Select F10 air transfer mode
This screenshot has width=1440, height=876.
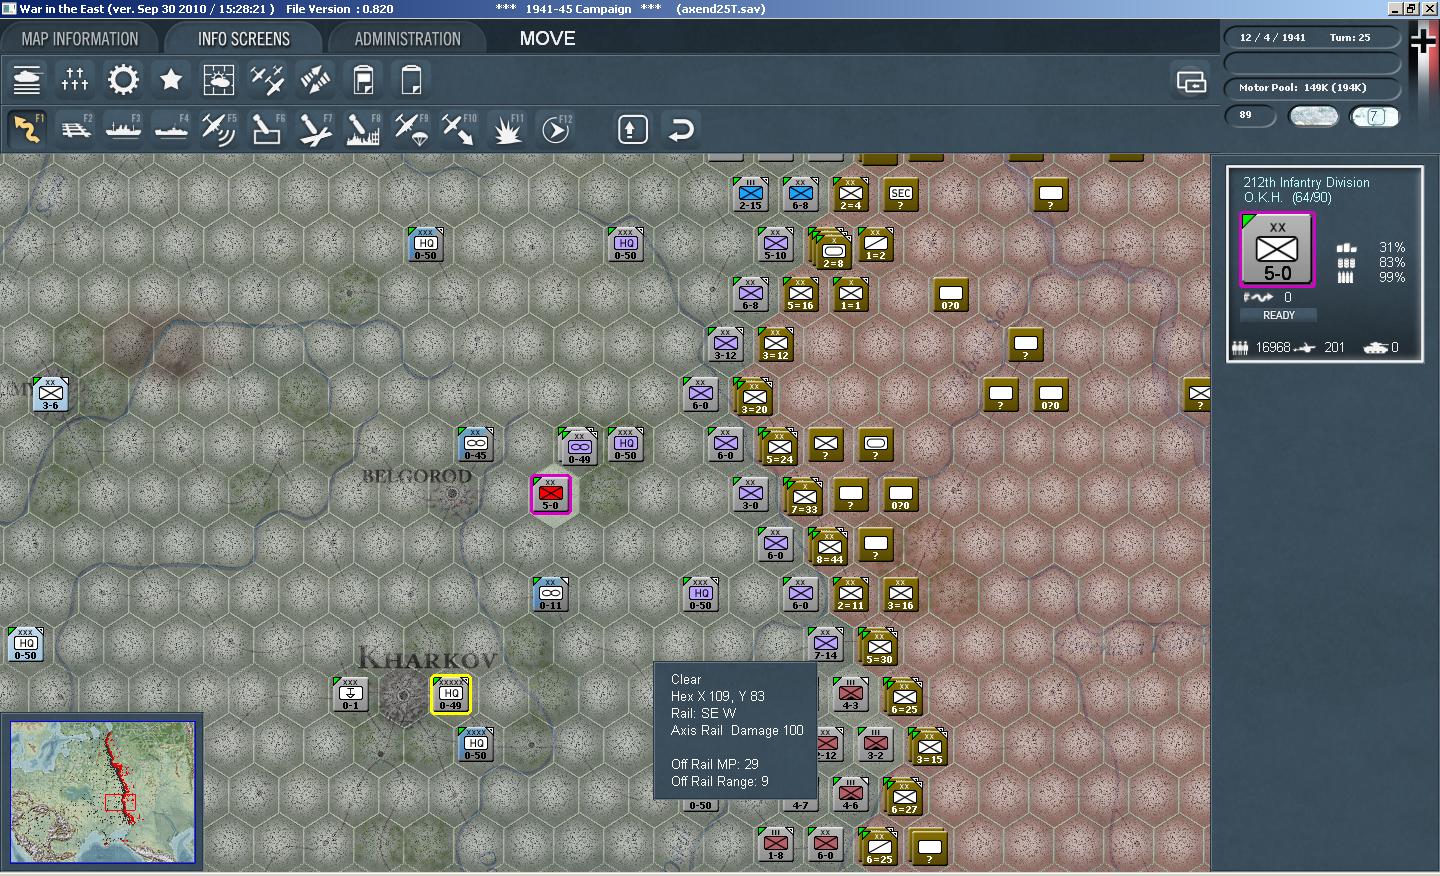pos(459,129)
